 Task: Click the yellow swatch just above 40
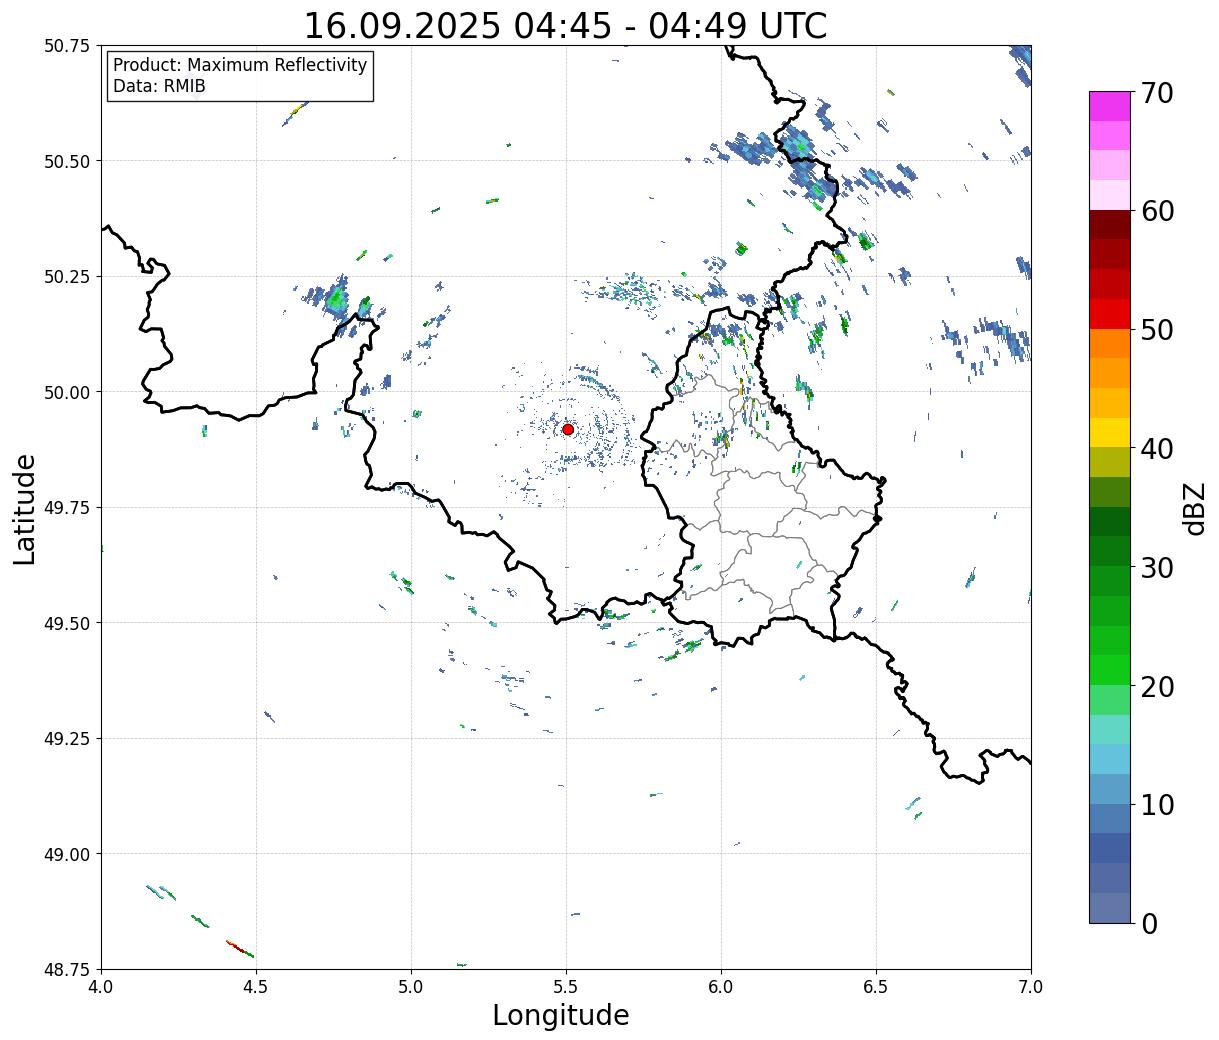click(1110, 432)
